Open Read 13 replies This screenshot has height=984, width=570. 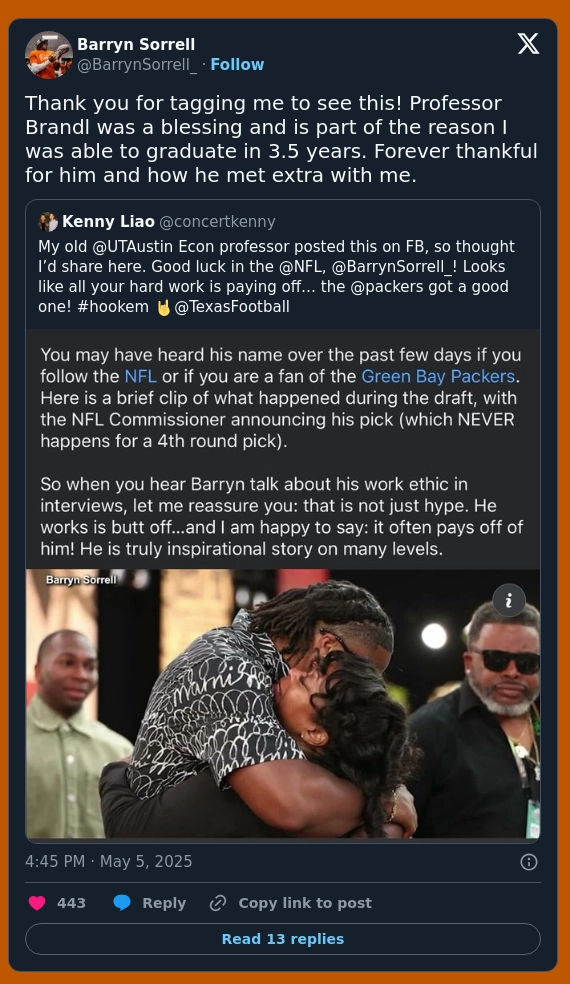point(282,939)
